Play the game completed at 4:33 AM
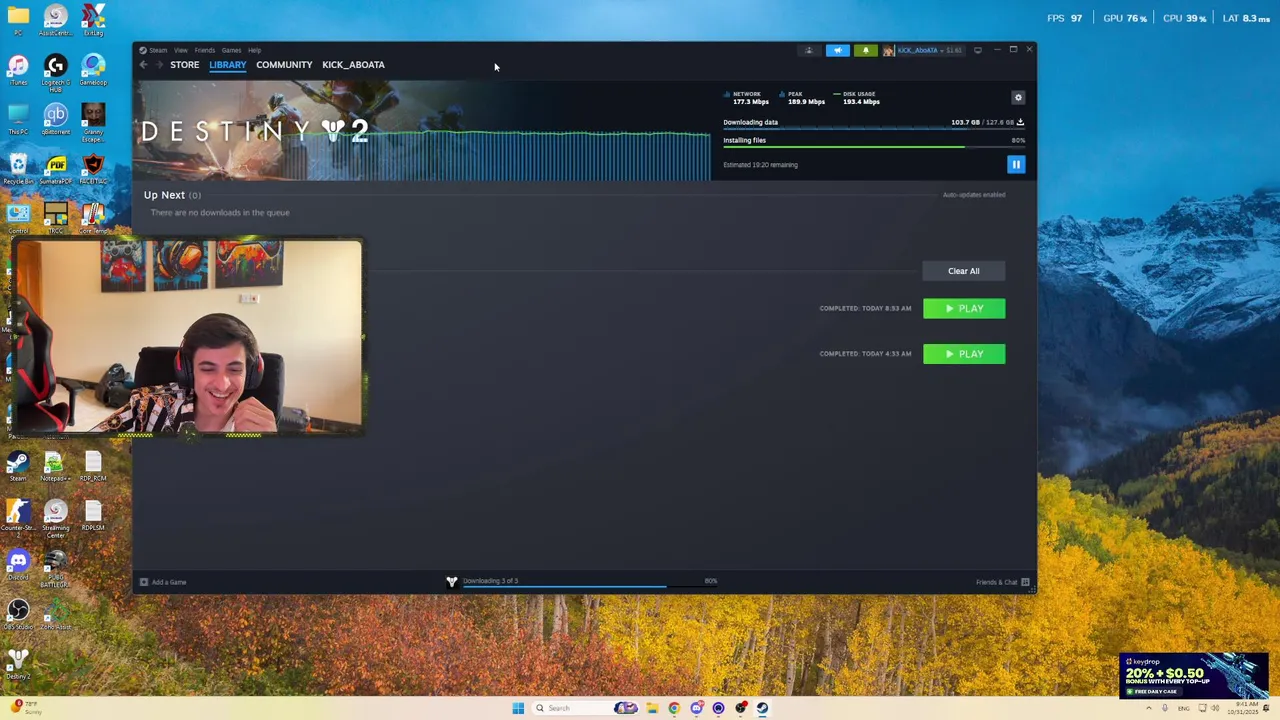The width and height of the screenshot is (1280, 720). [964, 354]
